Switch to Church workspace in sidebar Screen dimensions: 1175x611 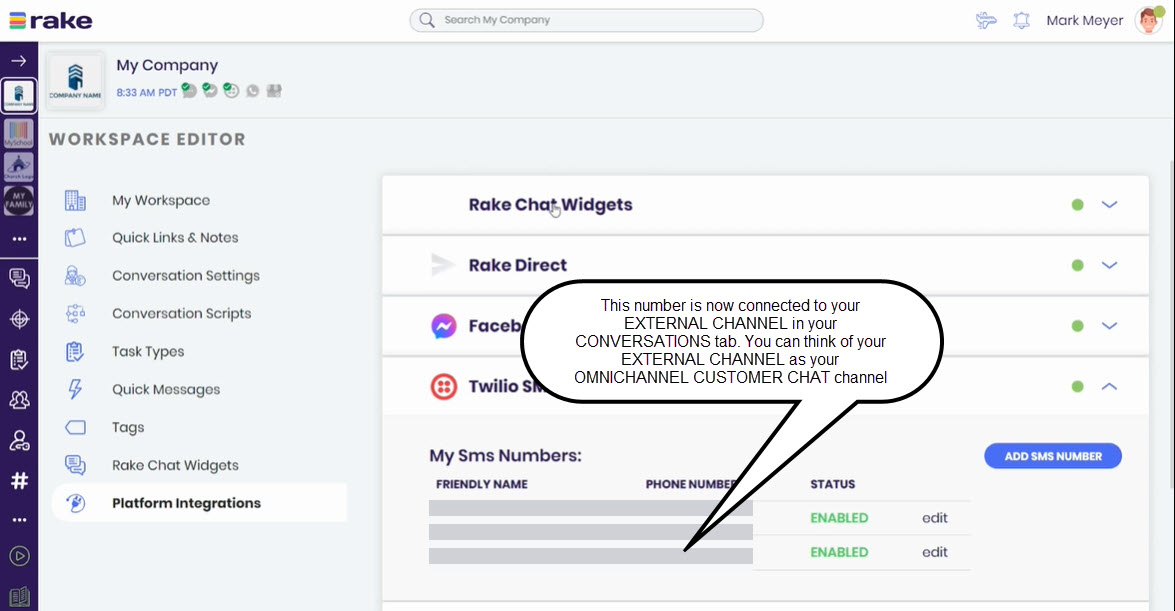click(x=19, y=166)
